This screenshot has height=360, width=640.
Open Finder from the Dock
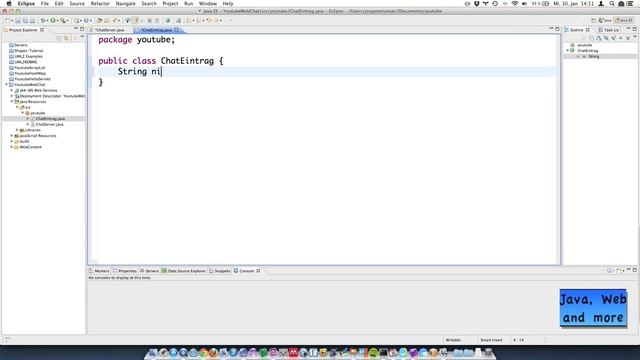[153, 353]
